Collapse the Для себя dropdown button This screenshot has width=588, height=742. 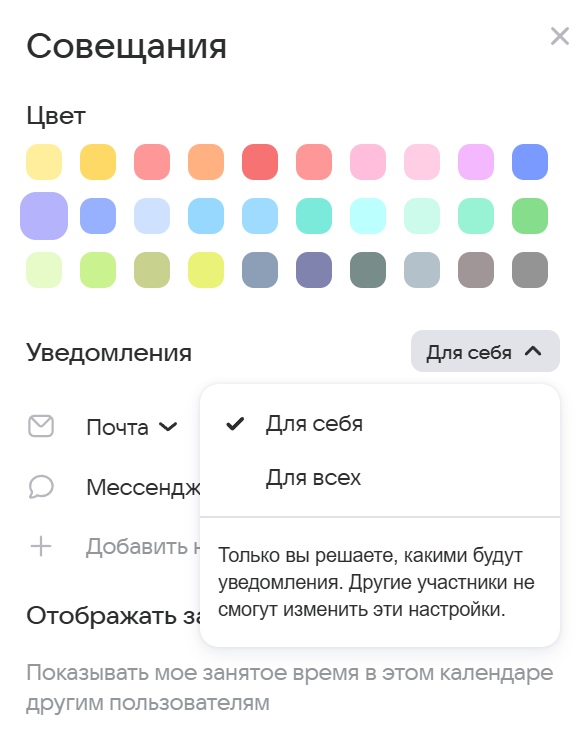click(485, 351)
